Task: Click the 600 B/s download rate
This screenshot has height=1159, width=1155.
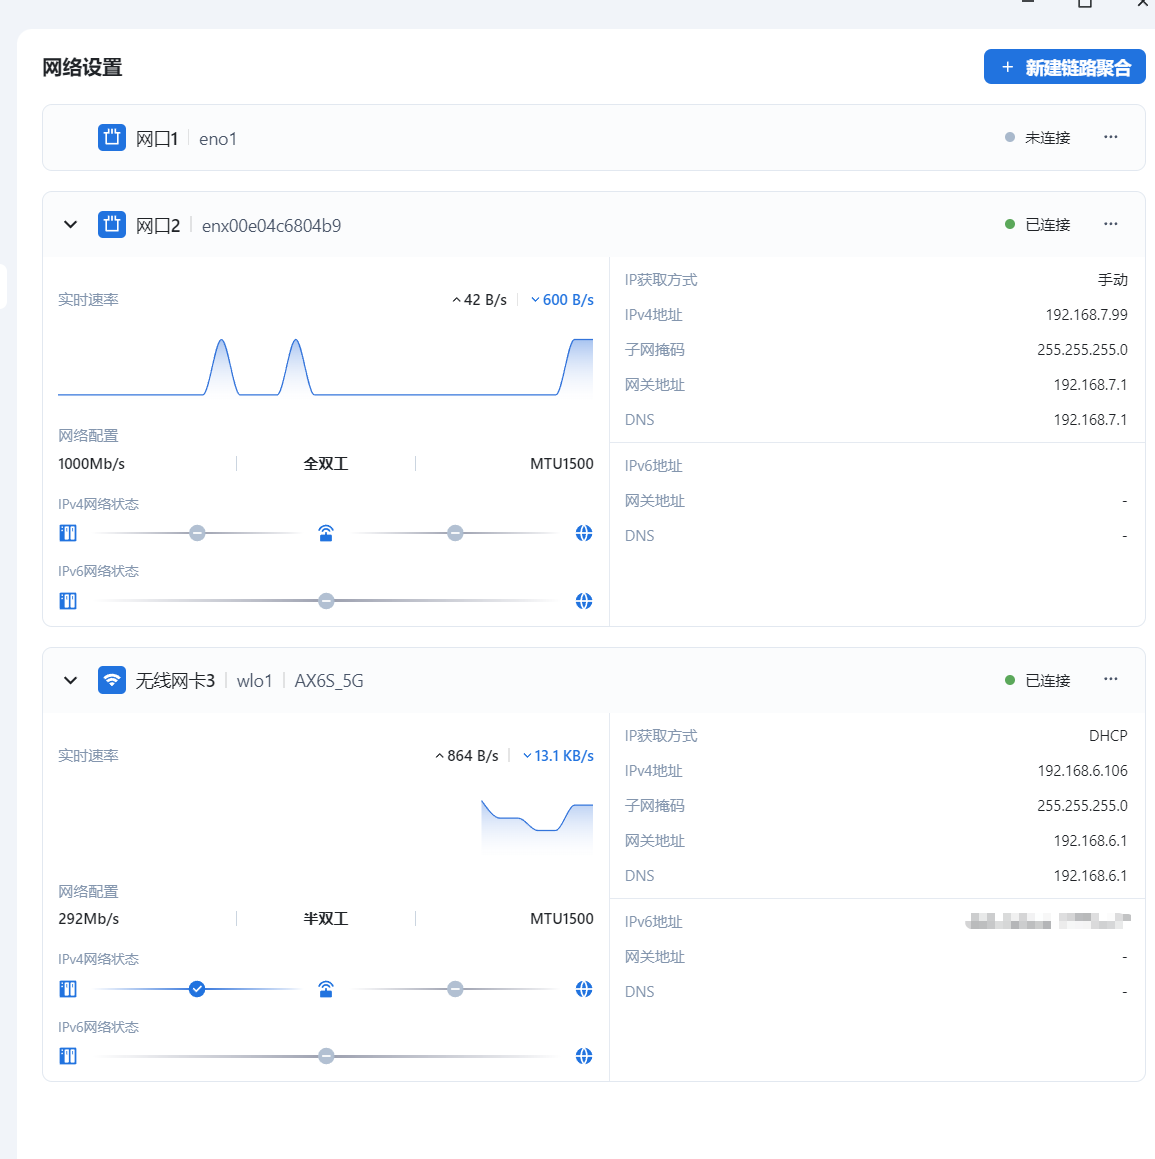Action: (562, 299)
